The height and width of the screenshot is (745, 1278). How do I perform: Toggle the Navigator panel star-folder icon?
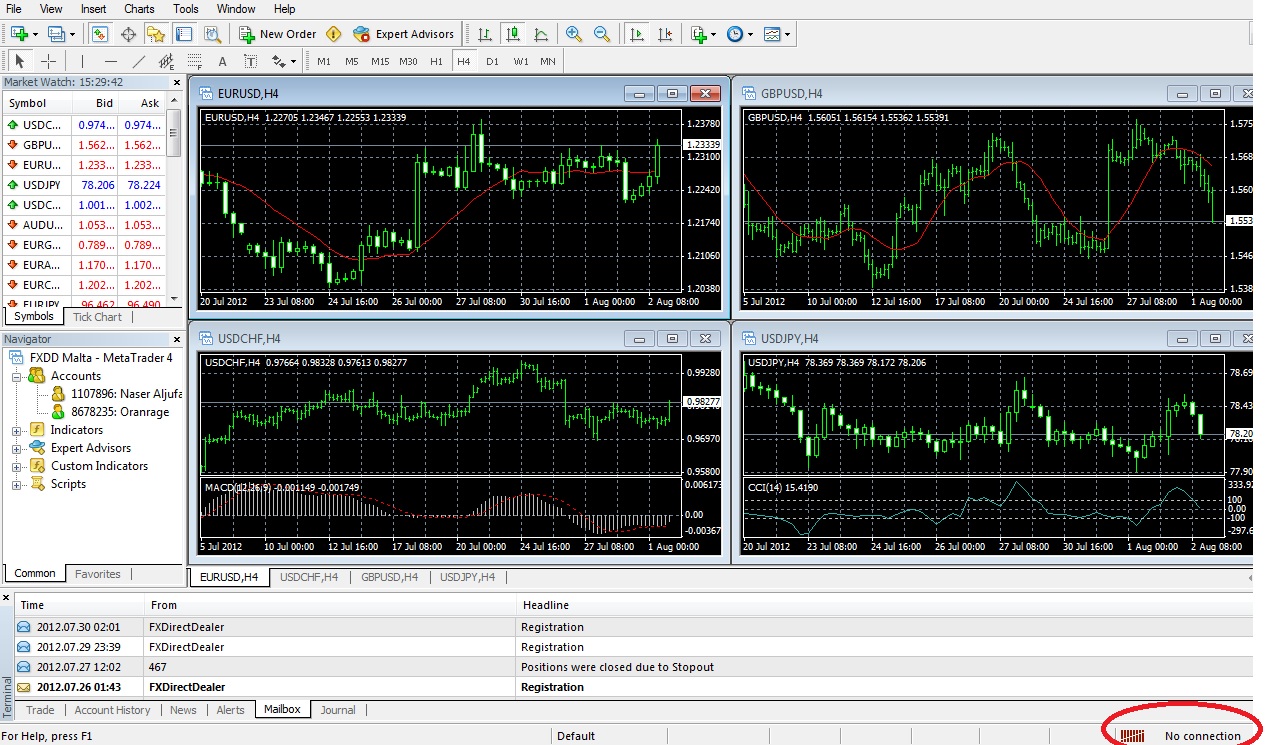(156, 34)
